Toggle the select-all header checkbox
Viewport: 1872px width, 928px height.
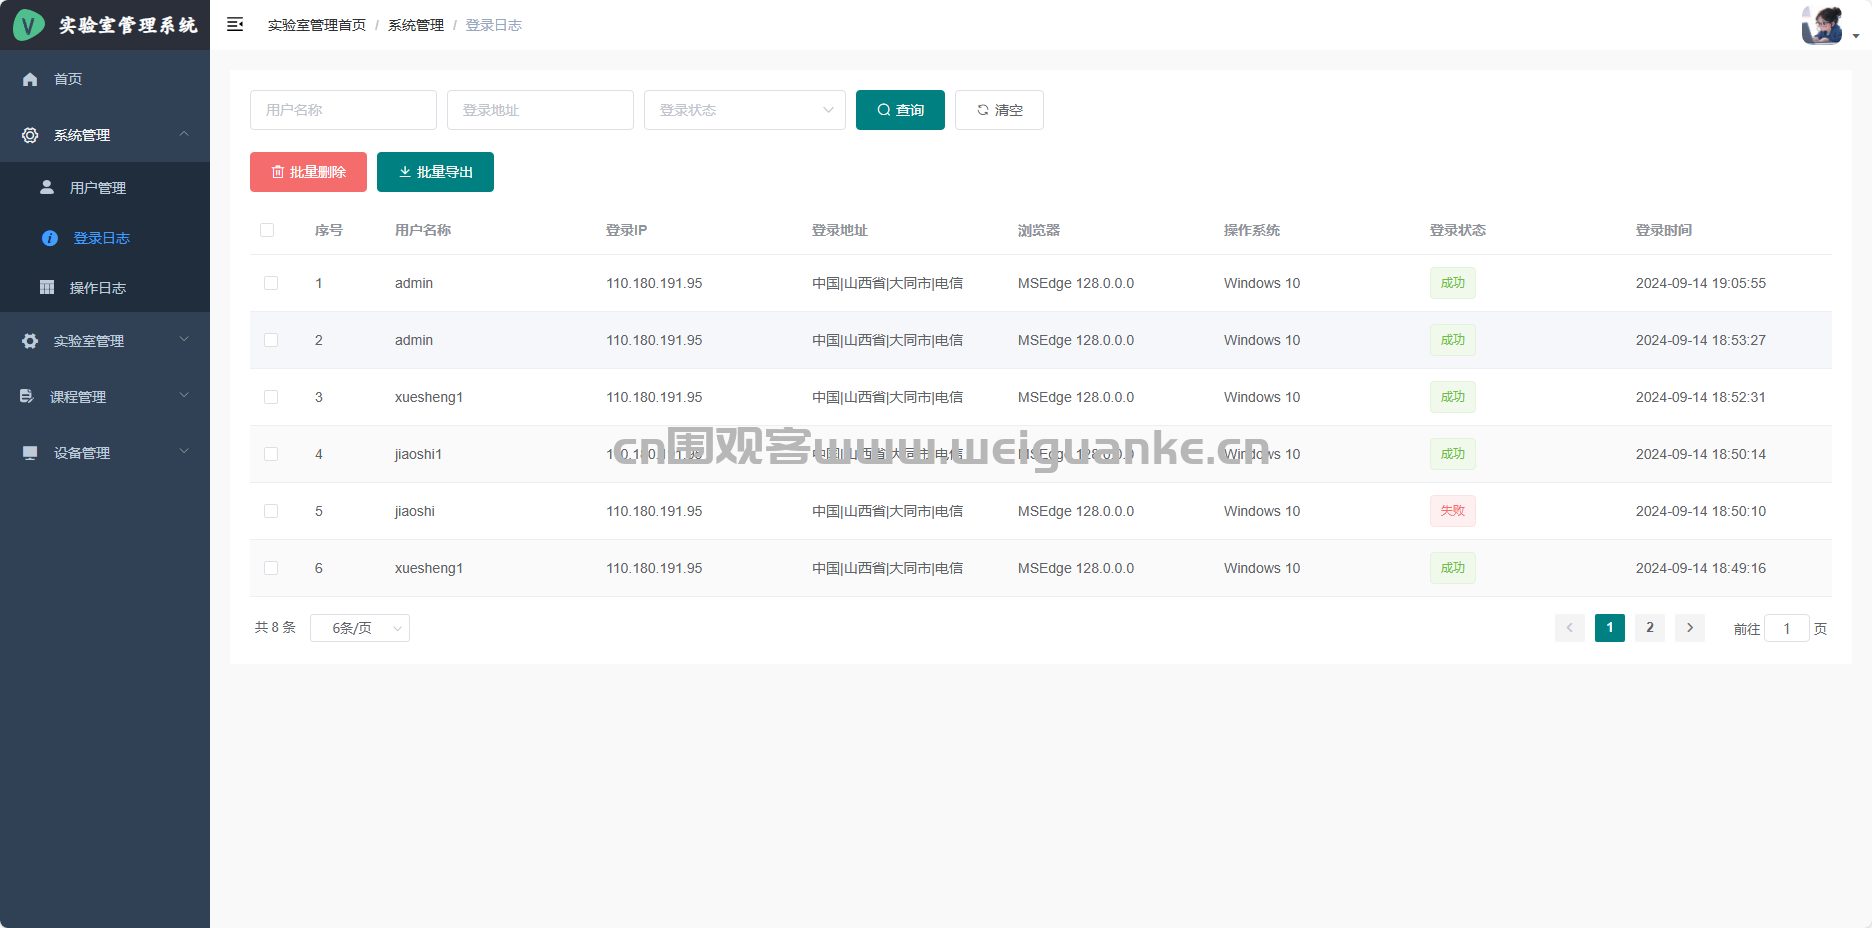click(x=267, y=230)
